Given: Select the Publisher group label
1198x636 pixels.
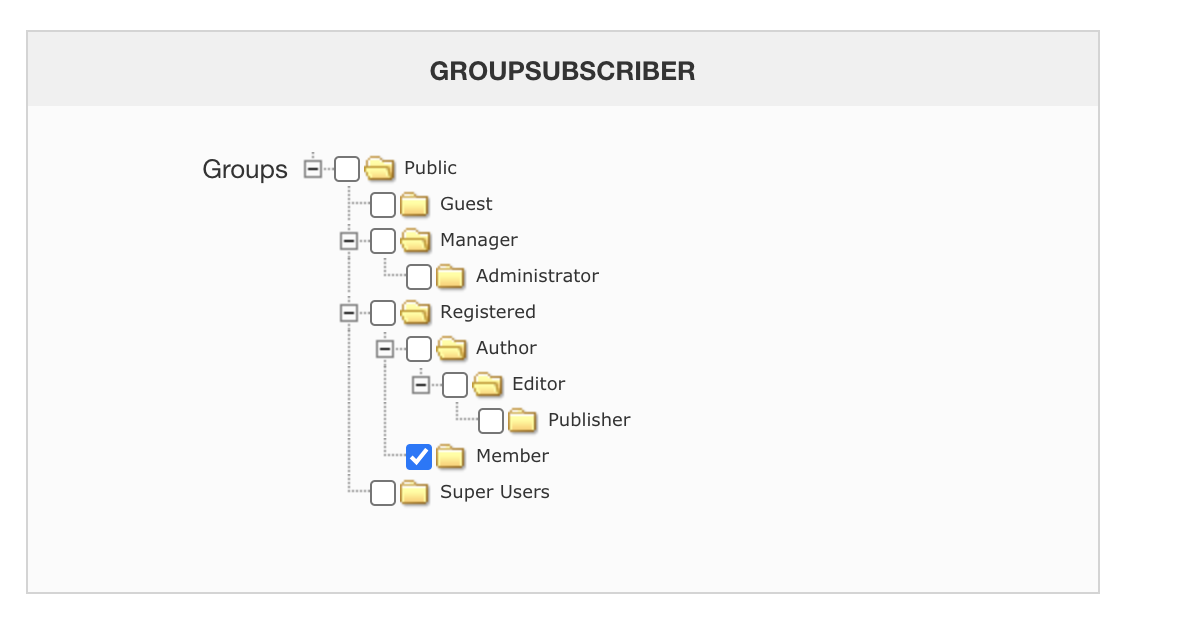Looking at the screenshot, I should point(589,420).
